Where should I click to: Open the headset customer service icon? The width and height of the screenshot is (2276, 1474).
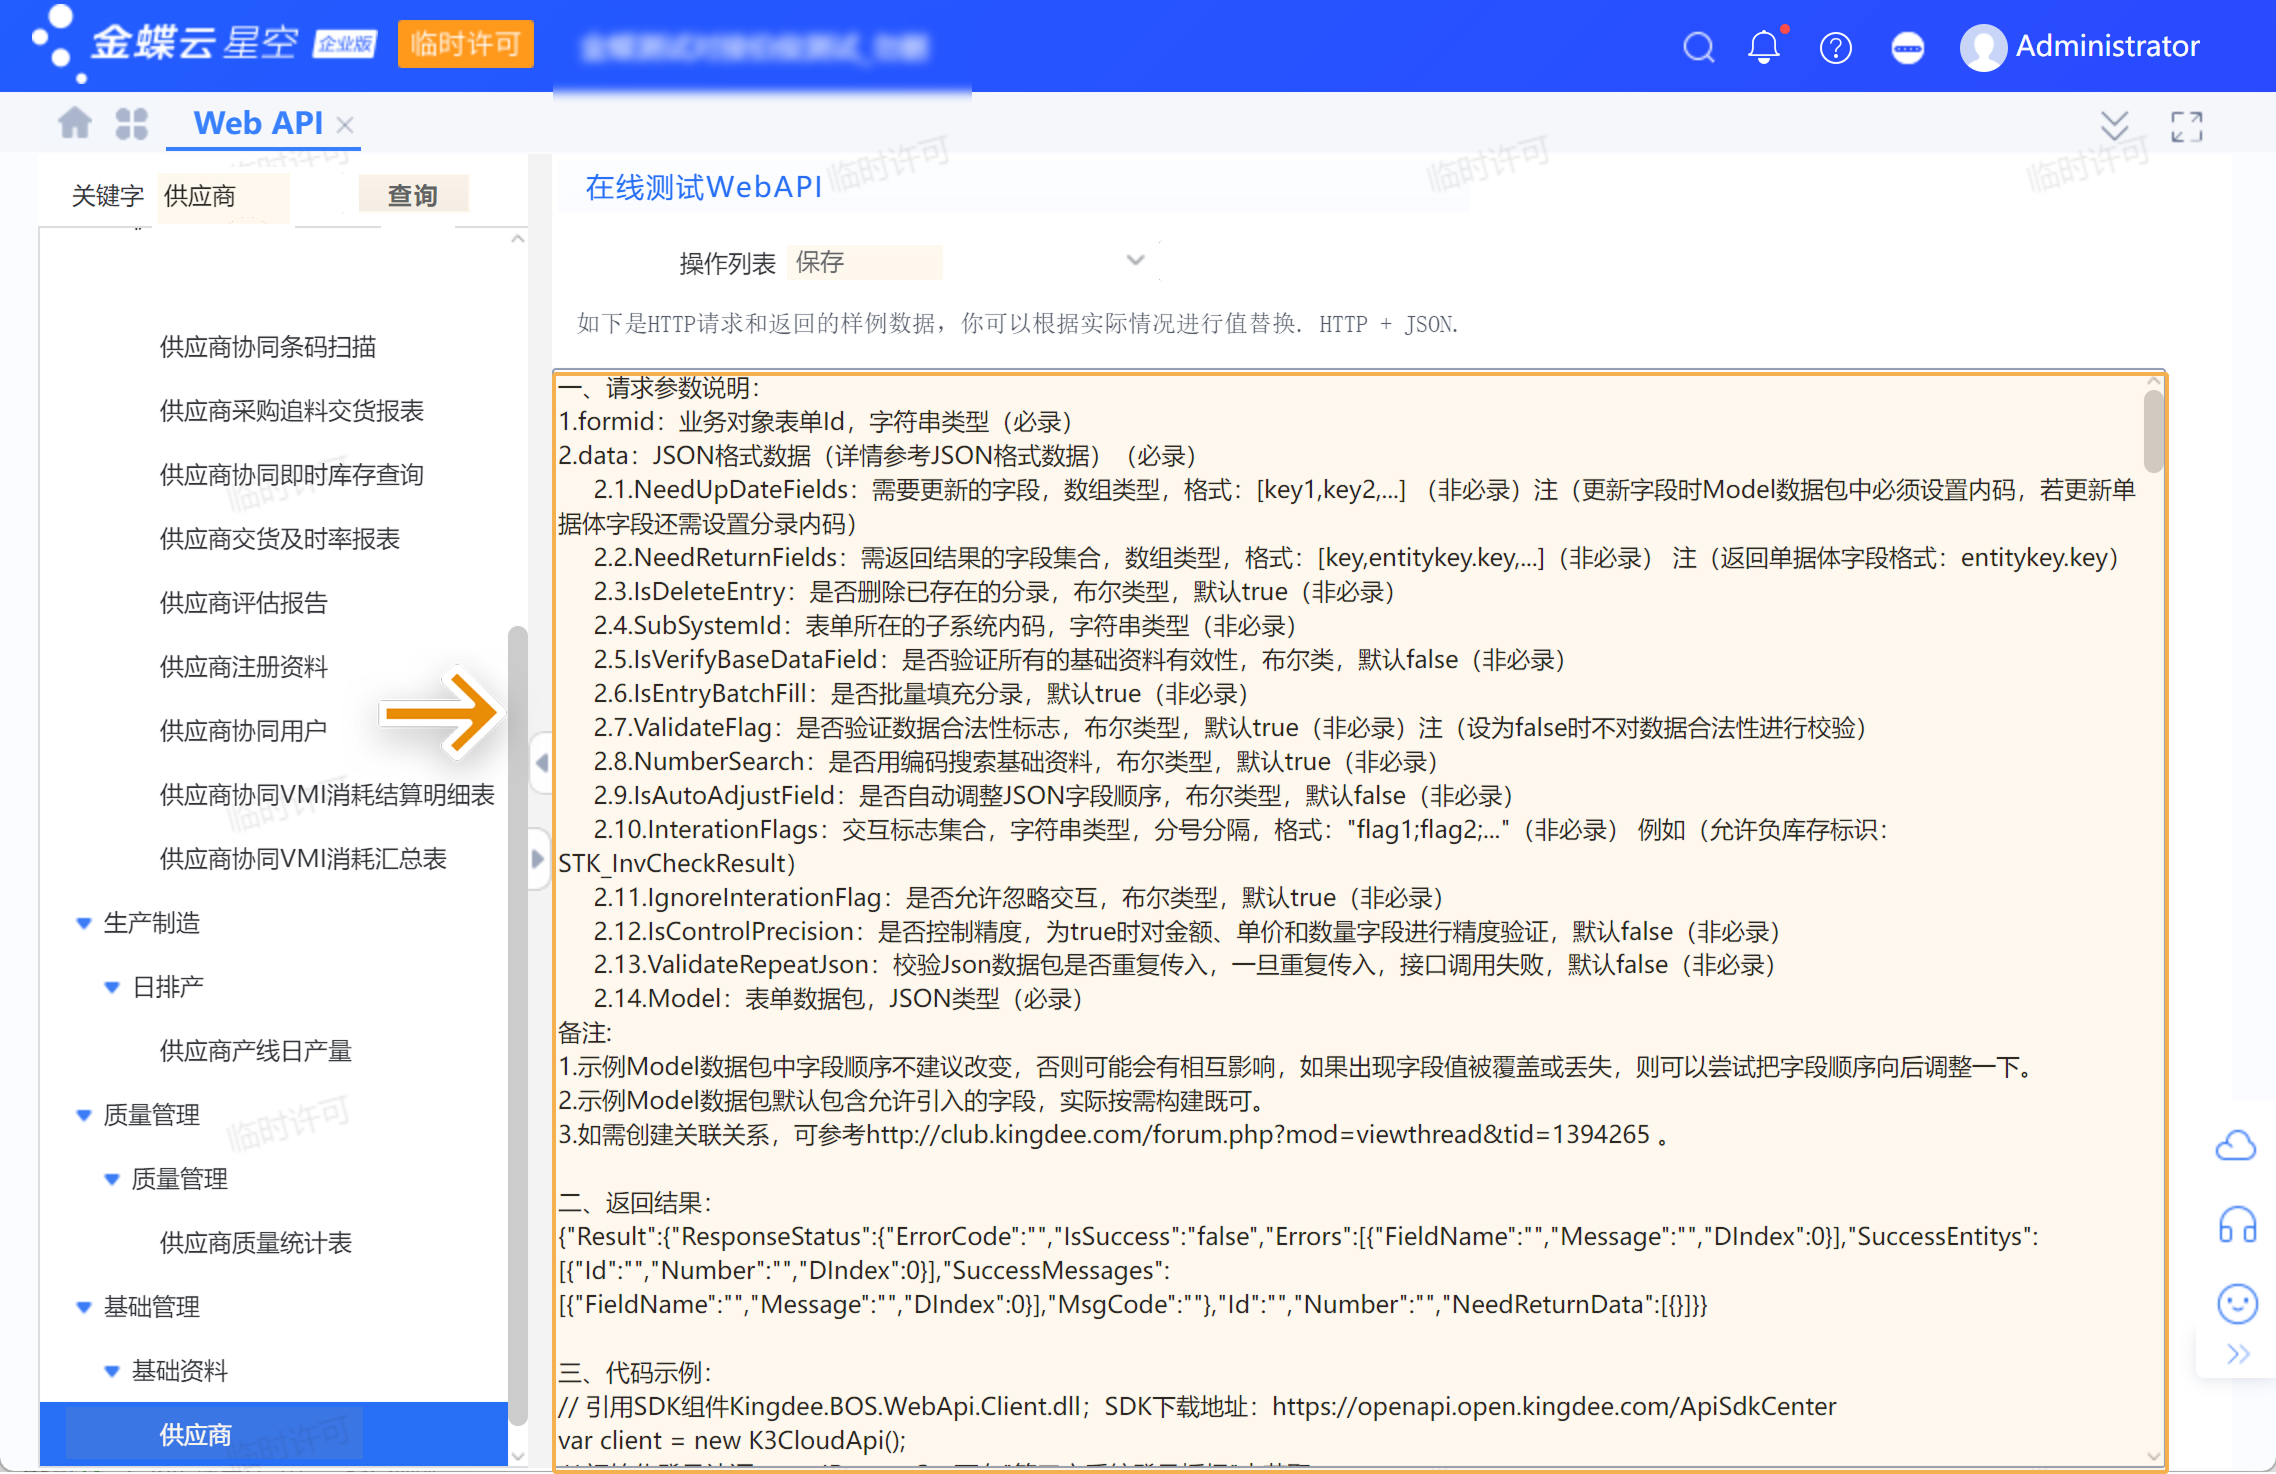click(2237, 1224)
